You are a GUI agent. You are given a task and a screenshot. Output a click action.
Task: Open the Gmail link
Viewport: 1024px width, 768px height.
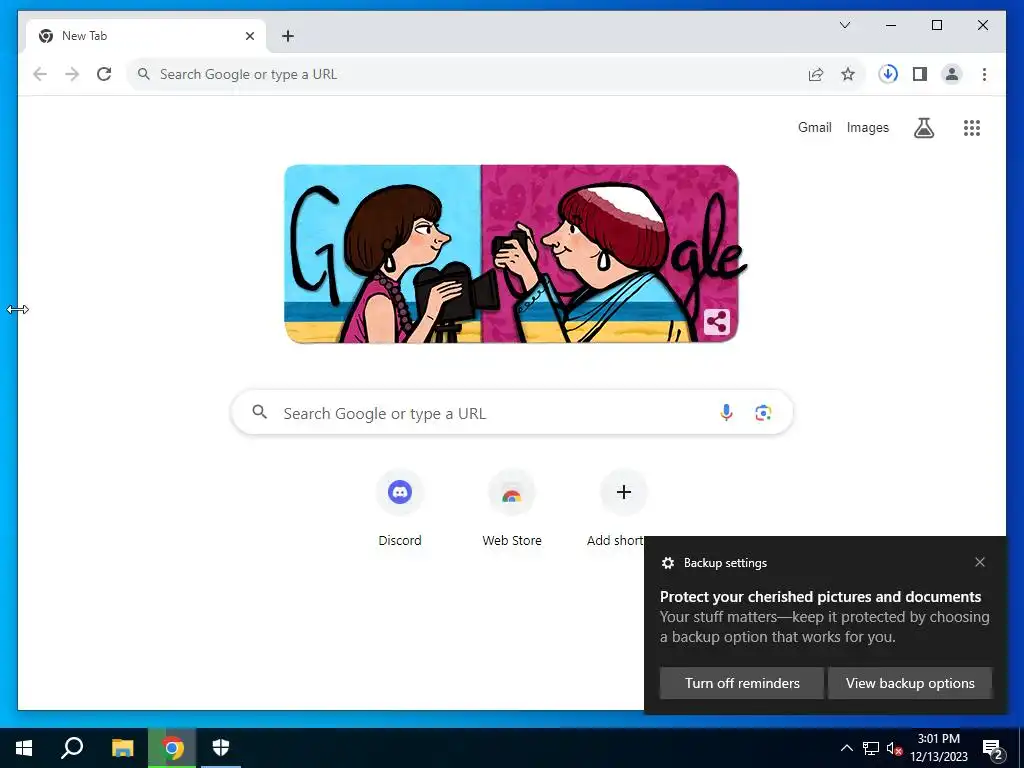814,127
